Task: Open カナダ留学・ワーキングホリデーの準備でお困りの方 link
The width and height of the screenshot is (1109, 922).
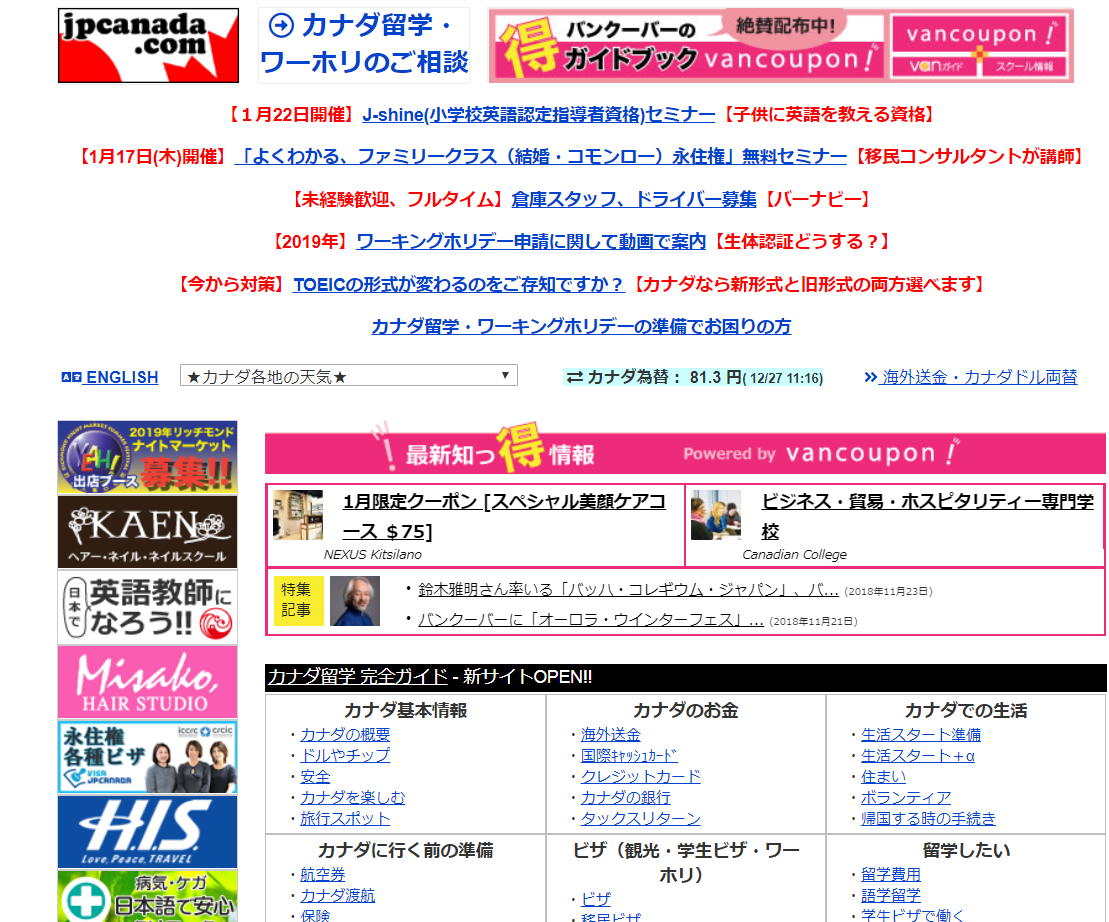Action: 581,326
